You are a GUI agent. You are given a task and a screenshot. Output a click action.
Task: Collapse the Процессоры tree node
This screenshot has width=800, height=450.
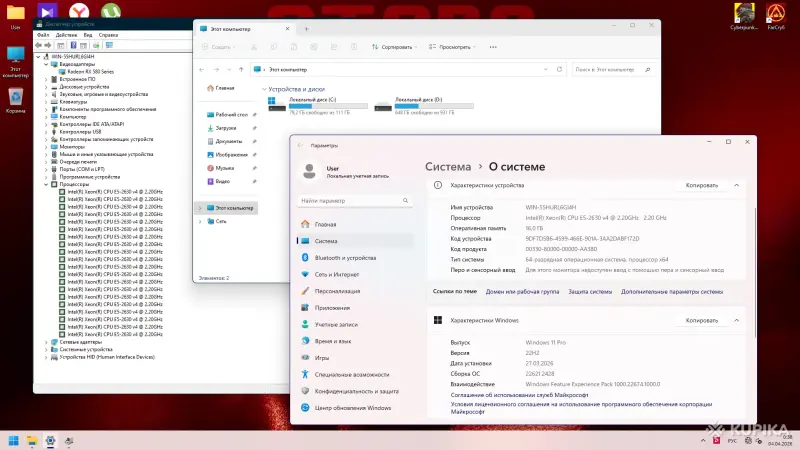pos(46,184)
